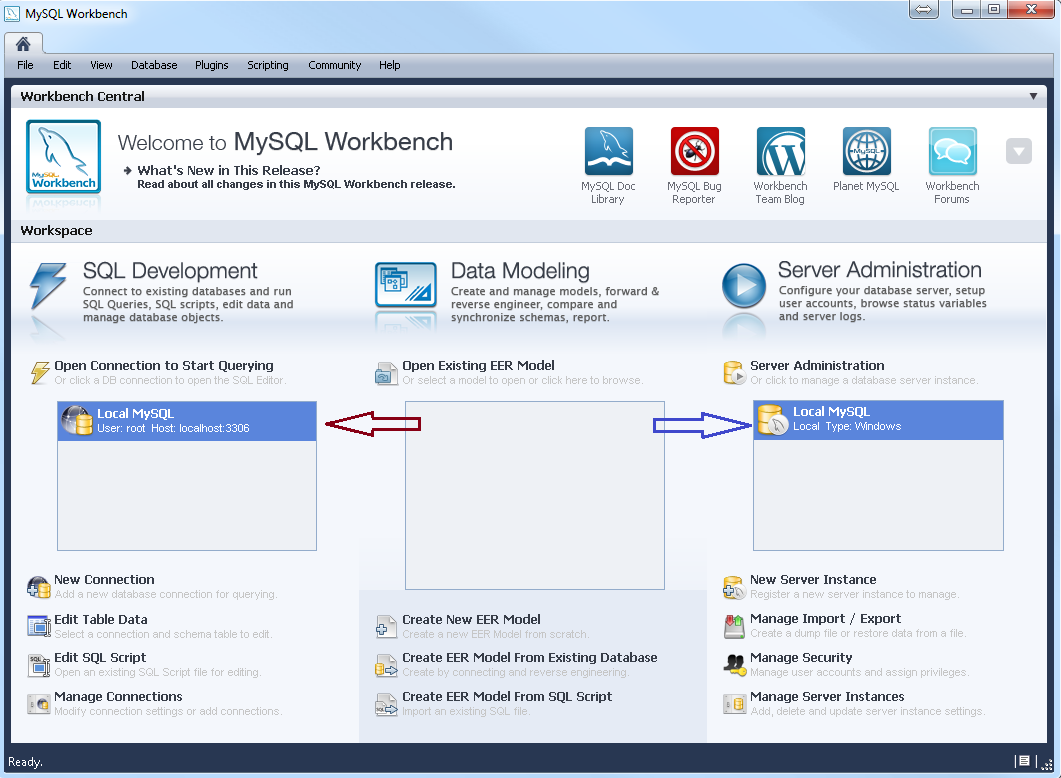Click Manage Connections link
This screenshot has width=1061, height=778.
click(118, 697)
